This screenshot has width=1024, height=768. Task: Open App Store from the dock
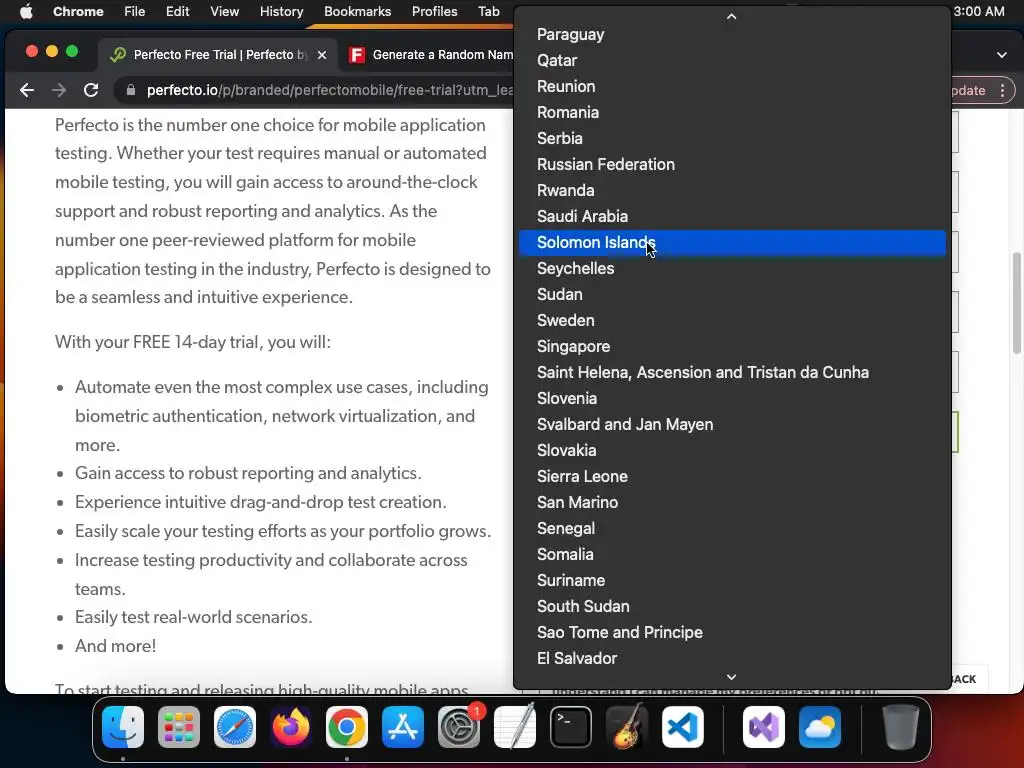[403, 727]
